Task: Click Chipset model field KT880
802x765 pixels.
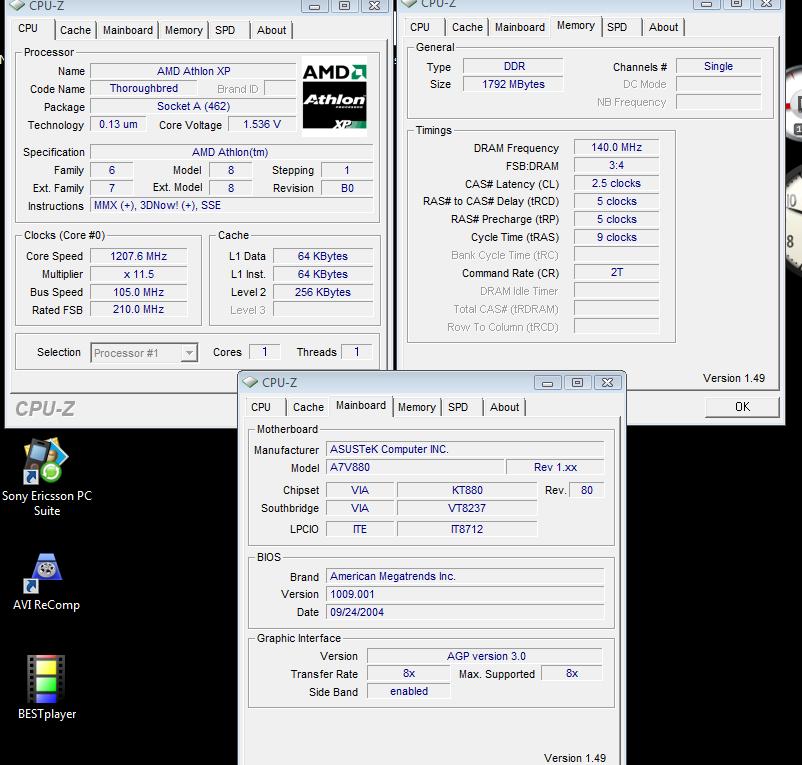Action: (x=467, y=490)
